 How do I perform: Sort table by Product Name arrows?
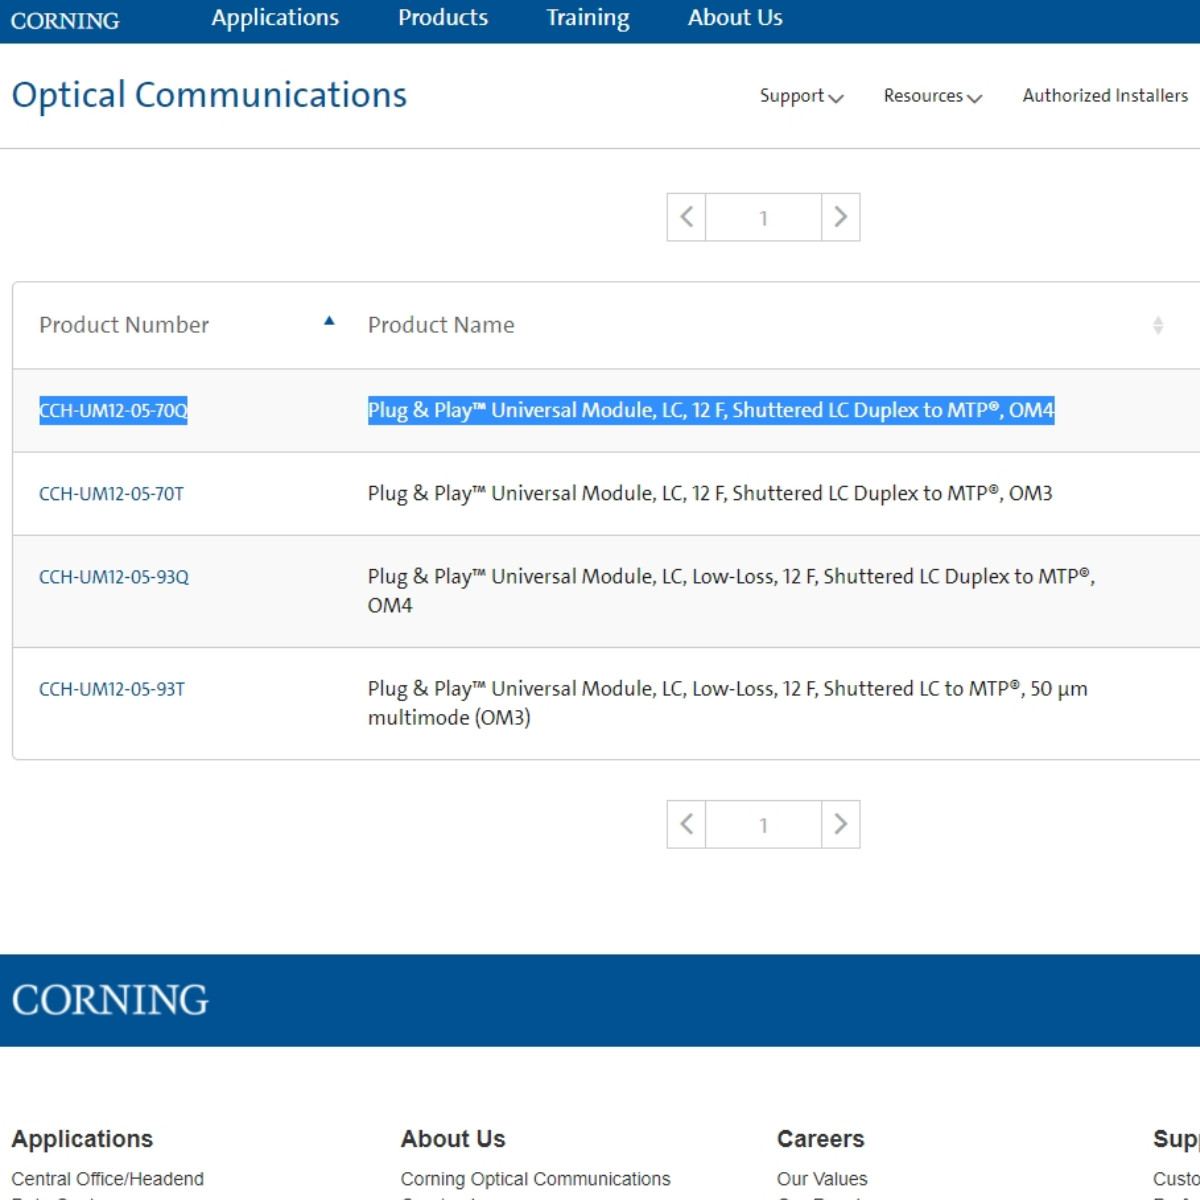1158,325
